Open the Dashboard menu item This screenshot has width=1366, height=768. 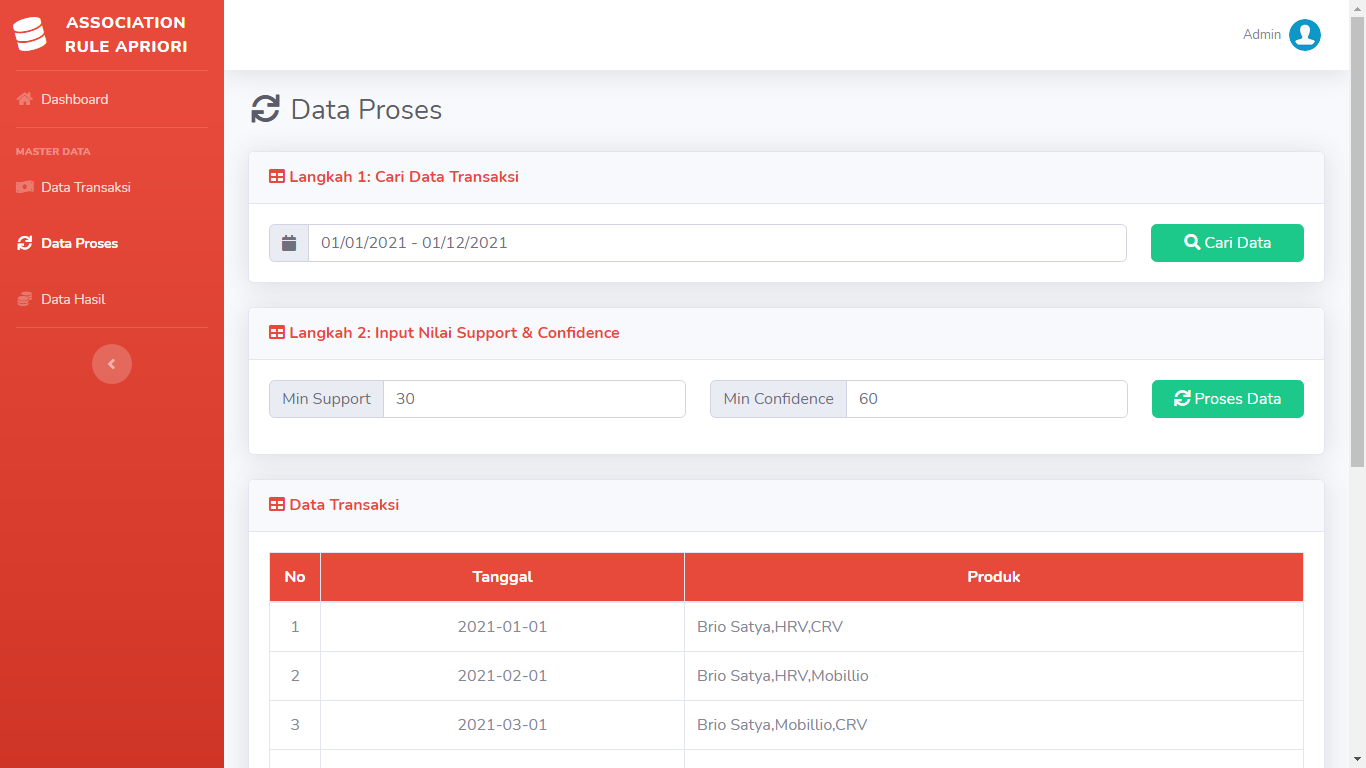112,99
